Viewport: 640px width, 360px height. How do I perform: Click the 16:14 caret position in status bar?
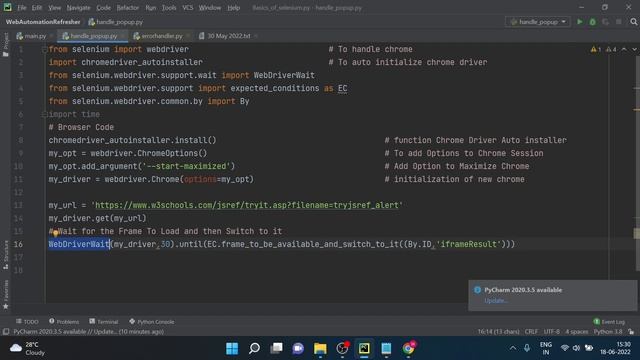[498, 332]
